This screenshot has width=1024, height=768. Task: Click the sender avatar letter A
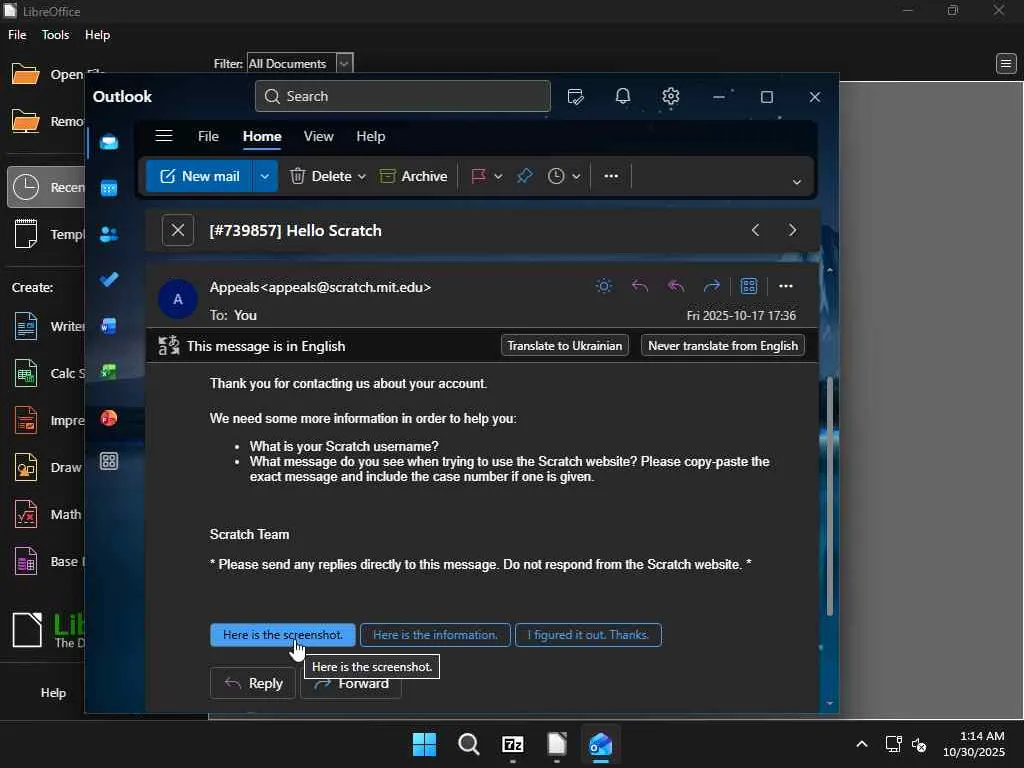(178, 299)
